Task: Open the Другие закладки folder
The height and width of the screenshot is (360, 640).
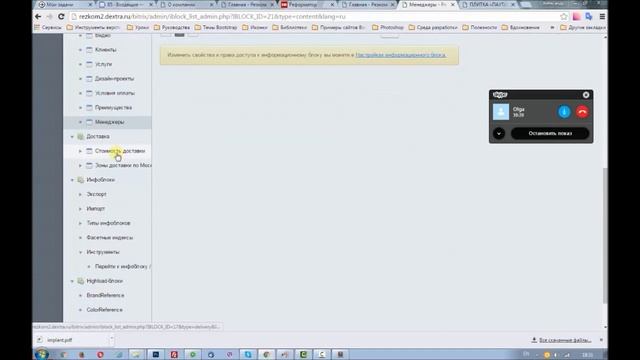Action: 583,27
